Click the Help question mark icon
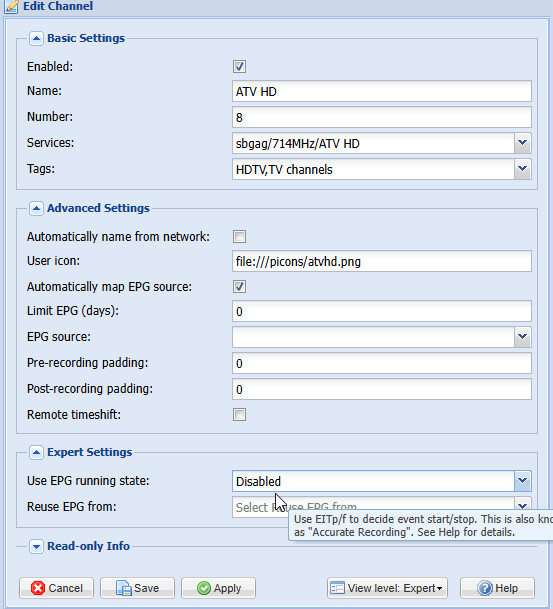This screenshot has height=609, width=553. [x=485, y=588]
